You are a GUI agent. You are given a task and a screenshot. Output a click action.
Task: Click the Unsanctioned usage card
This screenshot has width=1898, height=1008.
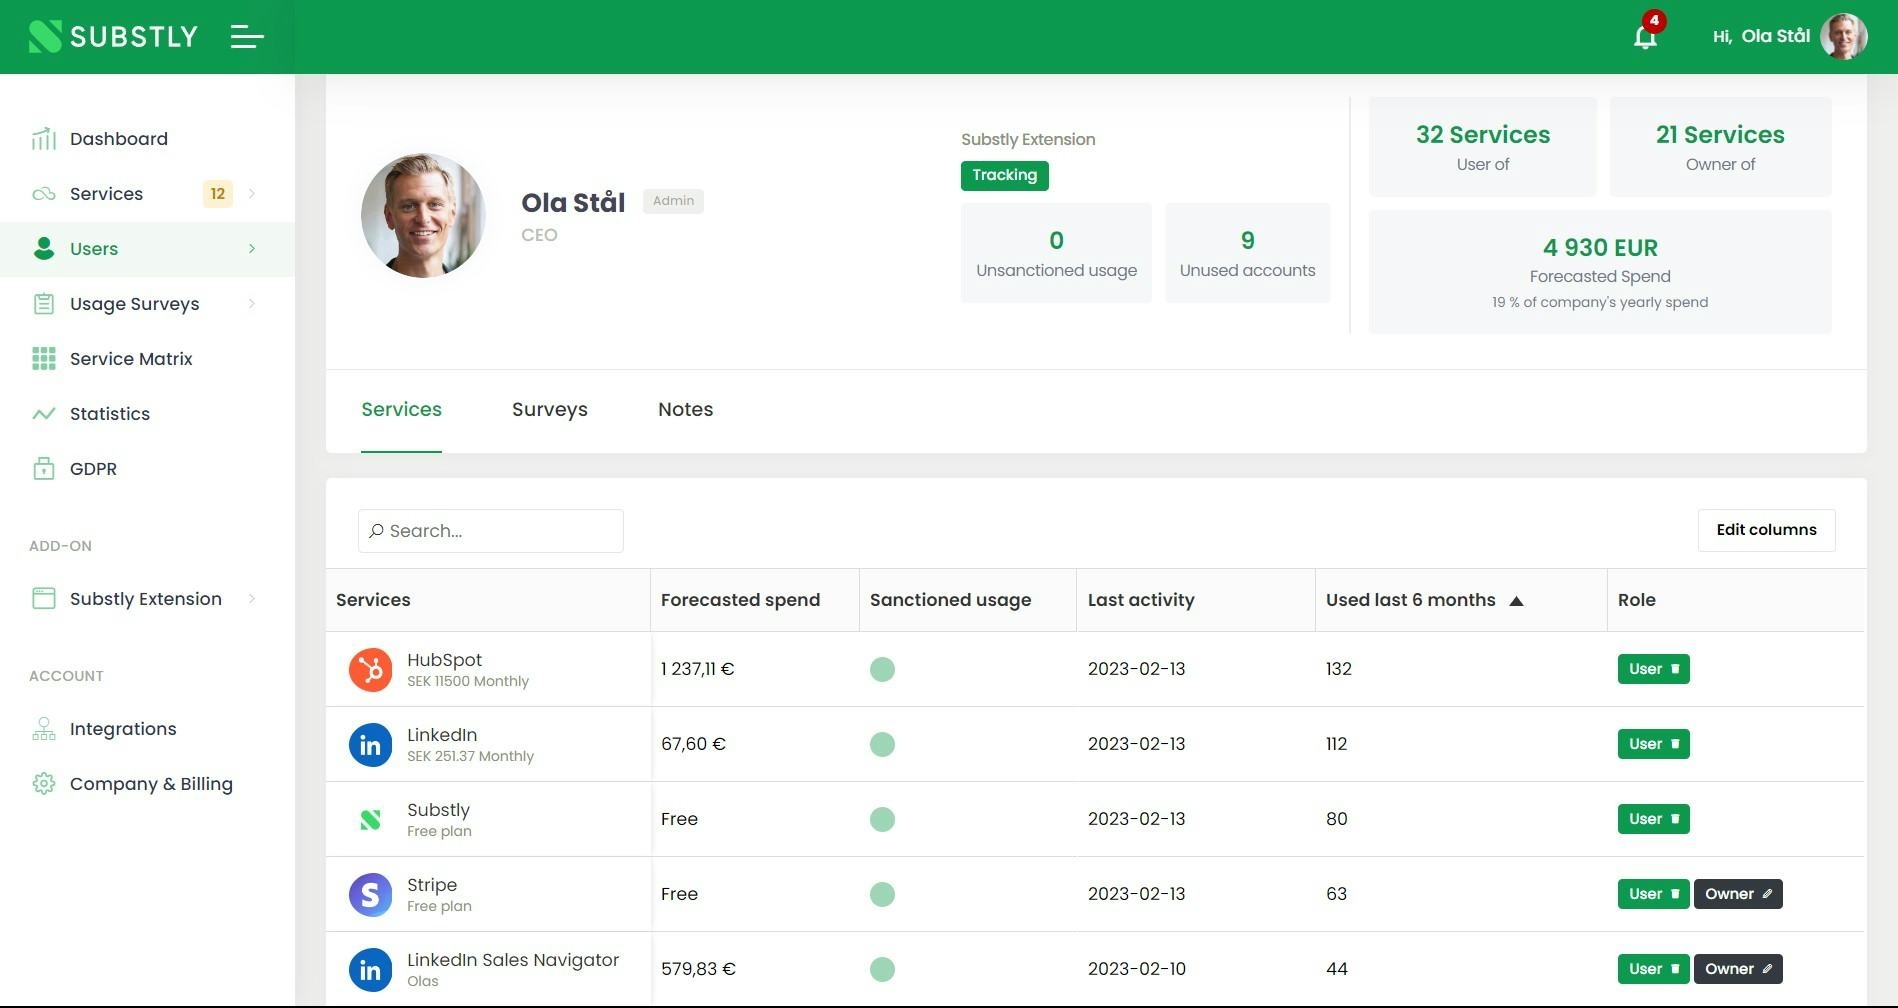tap(1056, 253)
